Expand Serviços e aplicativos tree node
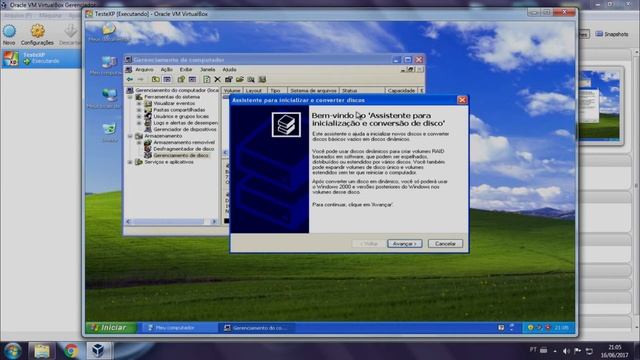 130,162
